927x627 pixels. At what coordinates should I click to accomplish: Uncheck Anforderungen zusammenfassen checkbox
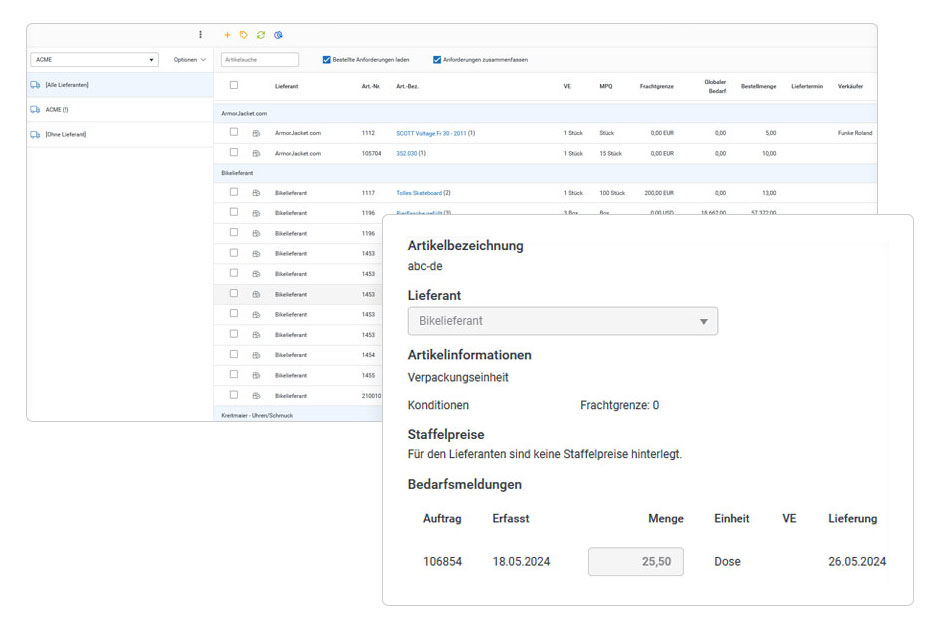tap(437, 60)
